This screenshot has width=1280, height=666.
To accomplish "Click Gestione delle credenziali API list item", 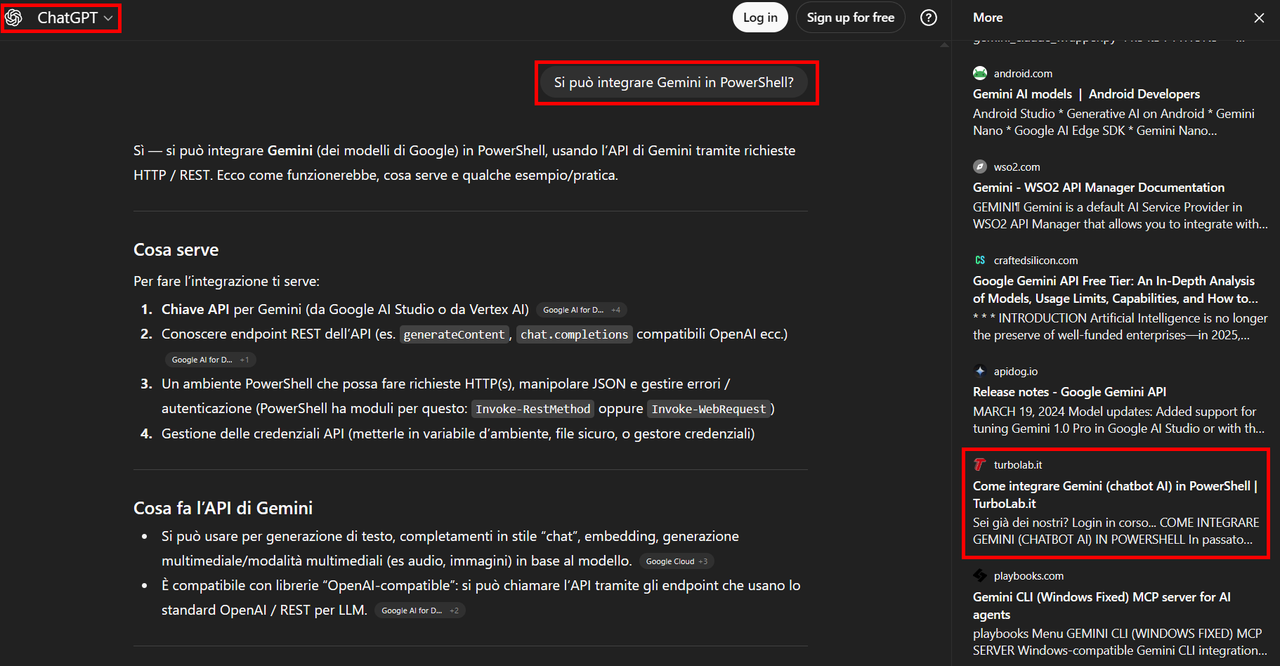I will pyautogui.click(x=458, y=434).
